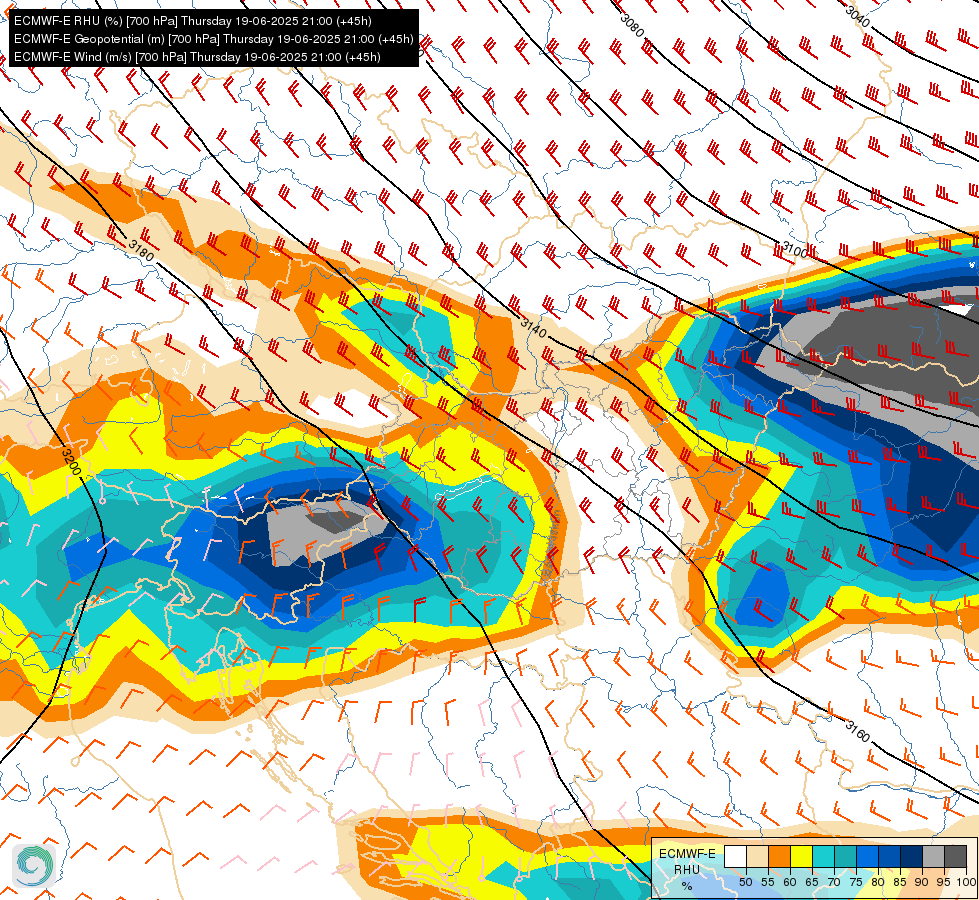
Task: Click the legend end value 100
Action: click(x=967, y=882)
